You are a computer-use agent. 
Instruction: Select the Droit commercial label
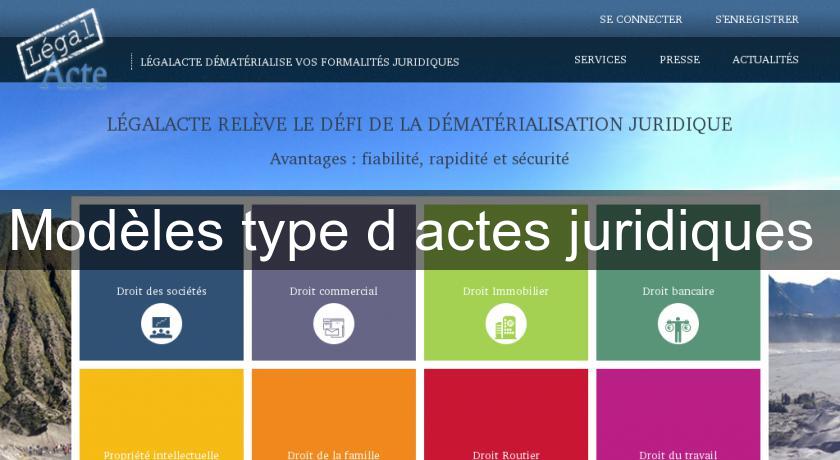pyautogui.click(x=334, y=291)
